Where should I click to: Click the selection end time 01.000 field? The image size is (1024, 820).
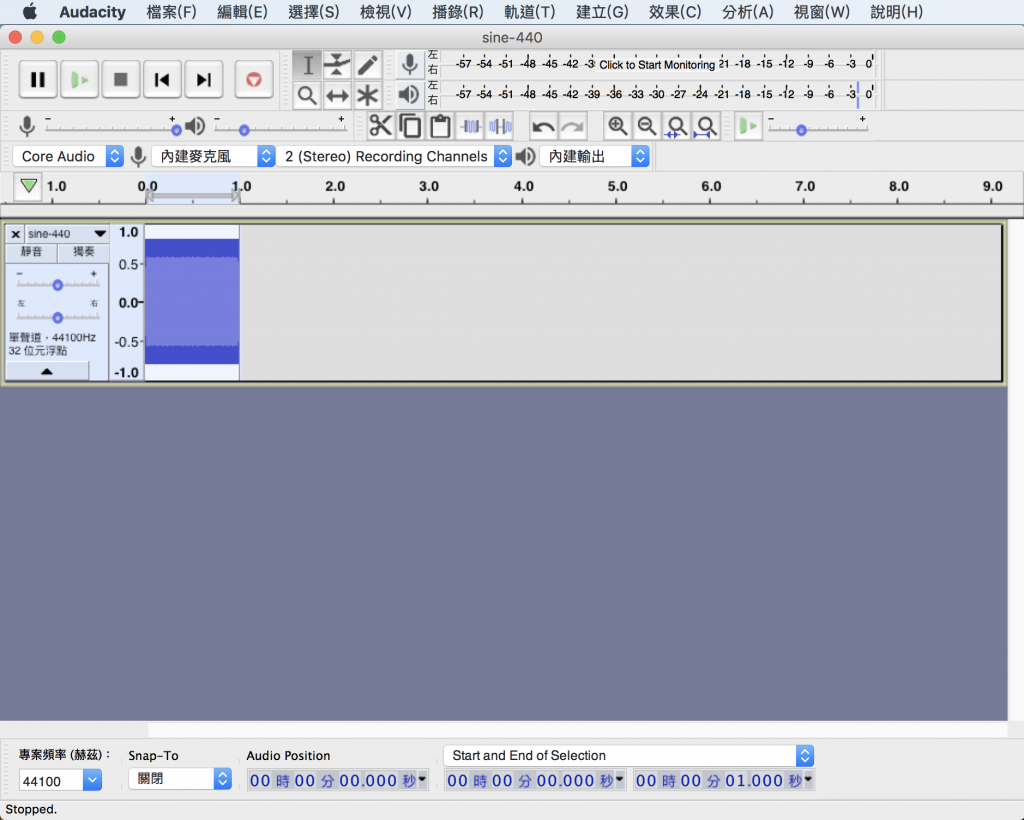724,780
